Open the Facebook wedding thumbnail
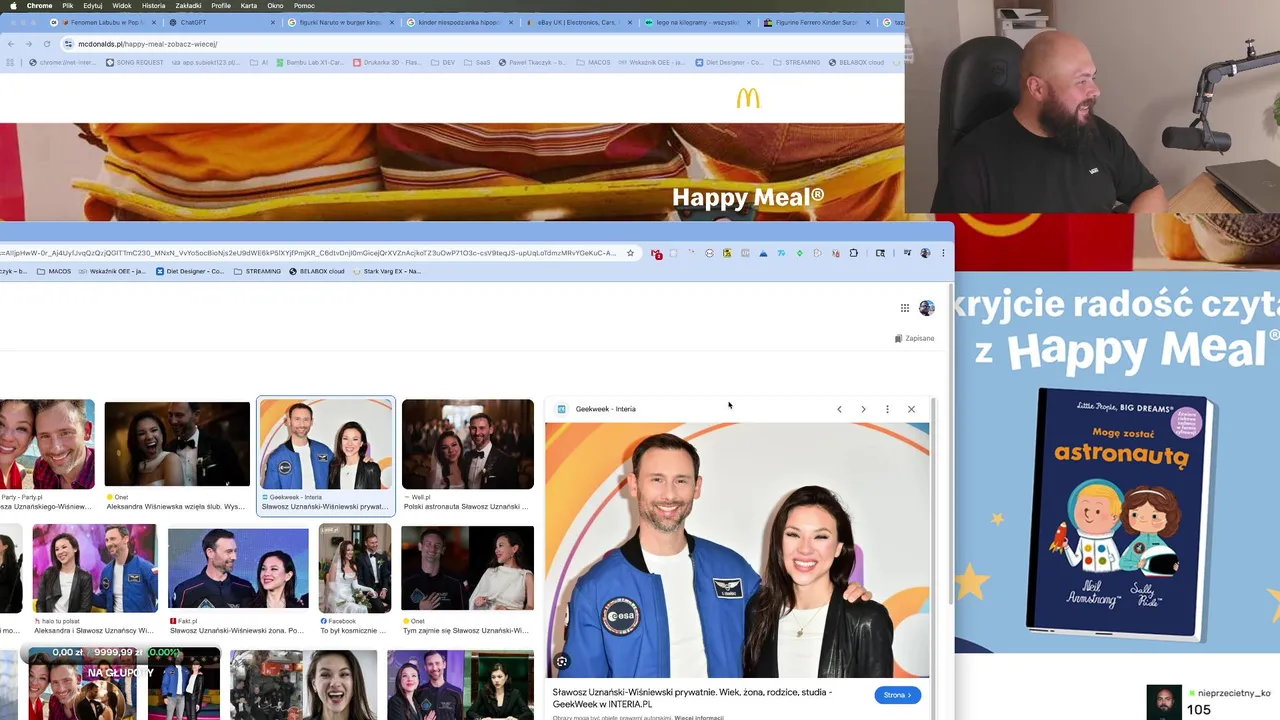Image resolution: width=1280 pixels, height=720 pixels. click(355, 568)
